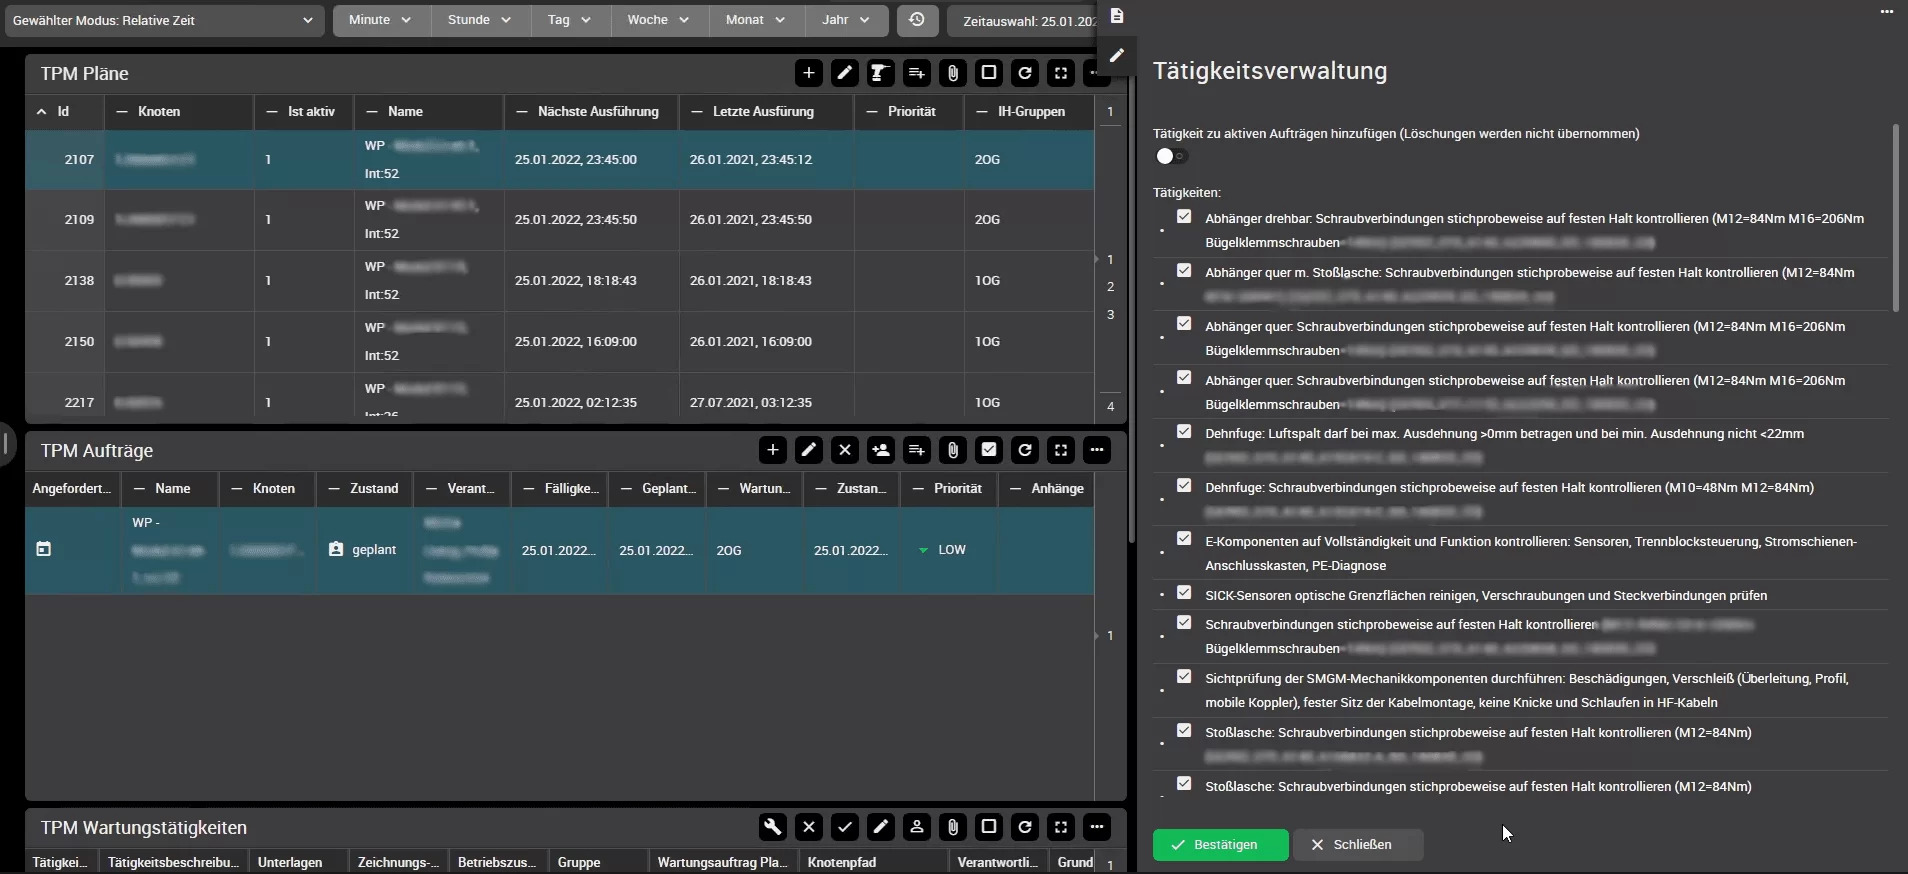Screen dimensions: 1908x874
Task: Select TPM plan row with Id 2150
Action: [x=560, y=341]
